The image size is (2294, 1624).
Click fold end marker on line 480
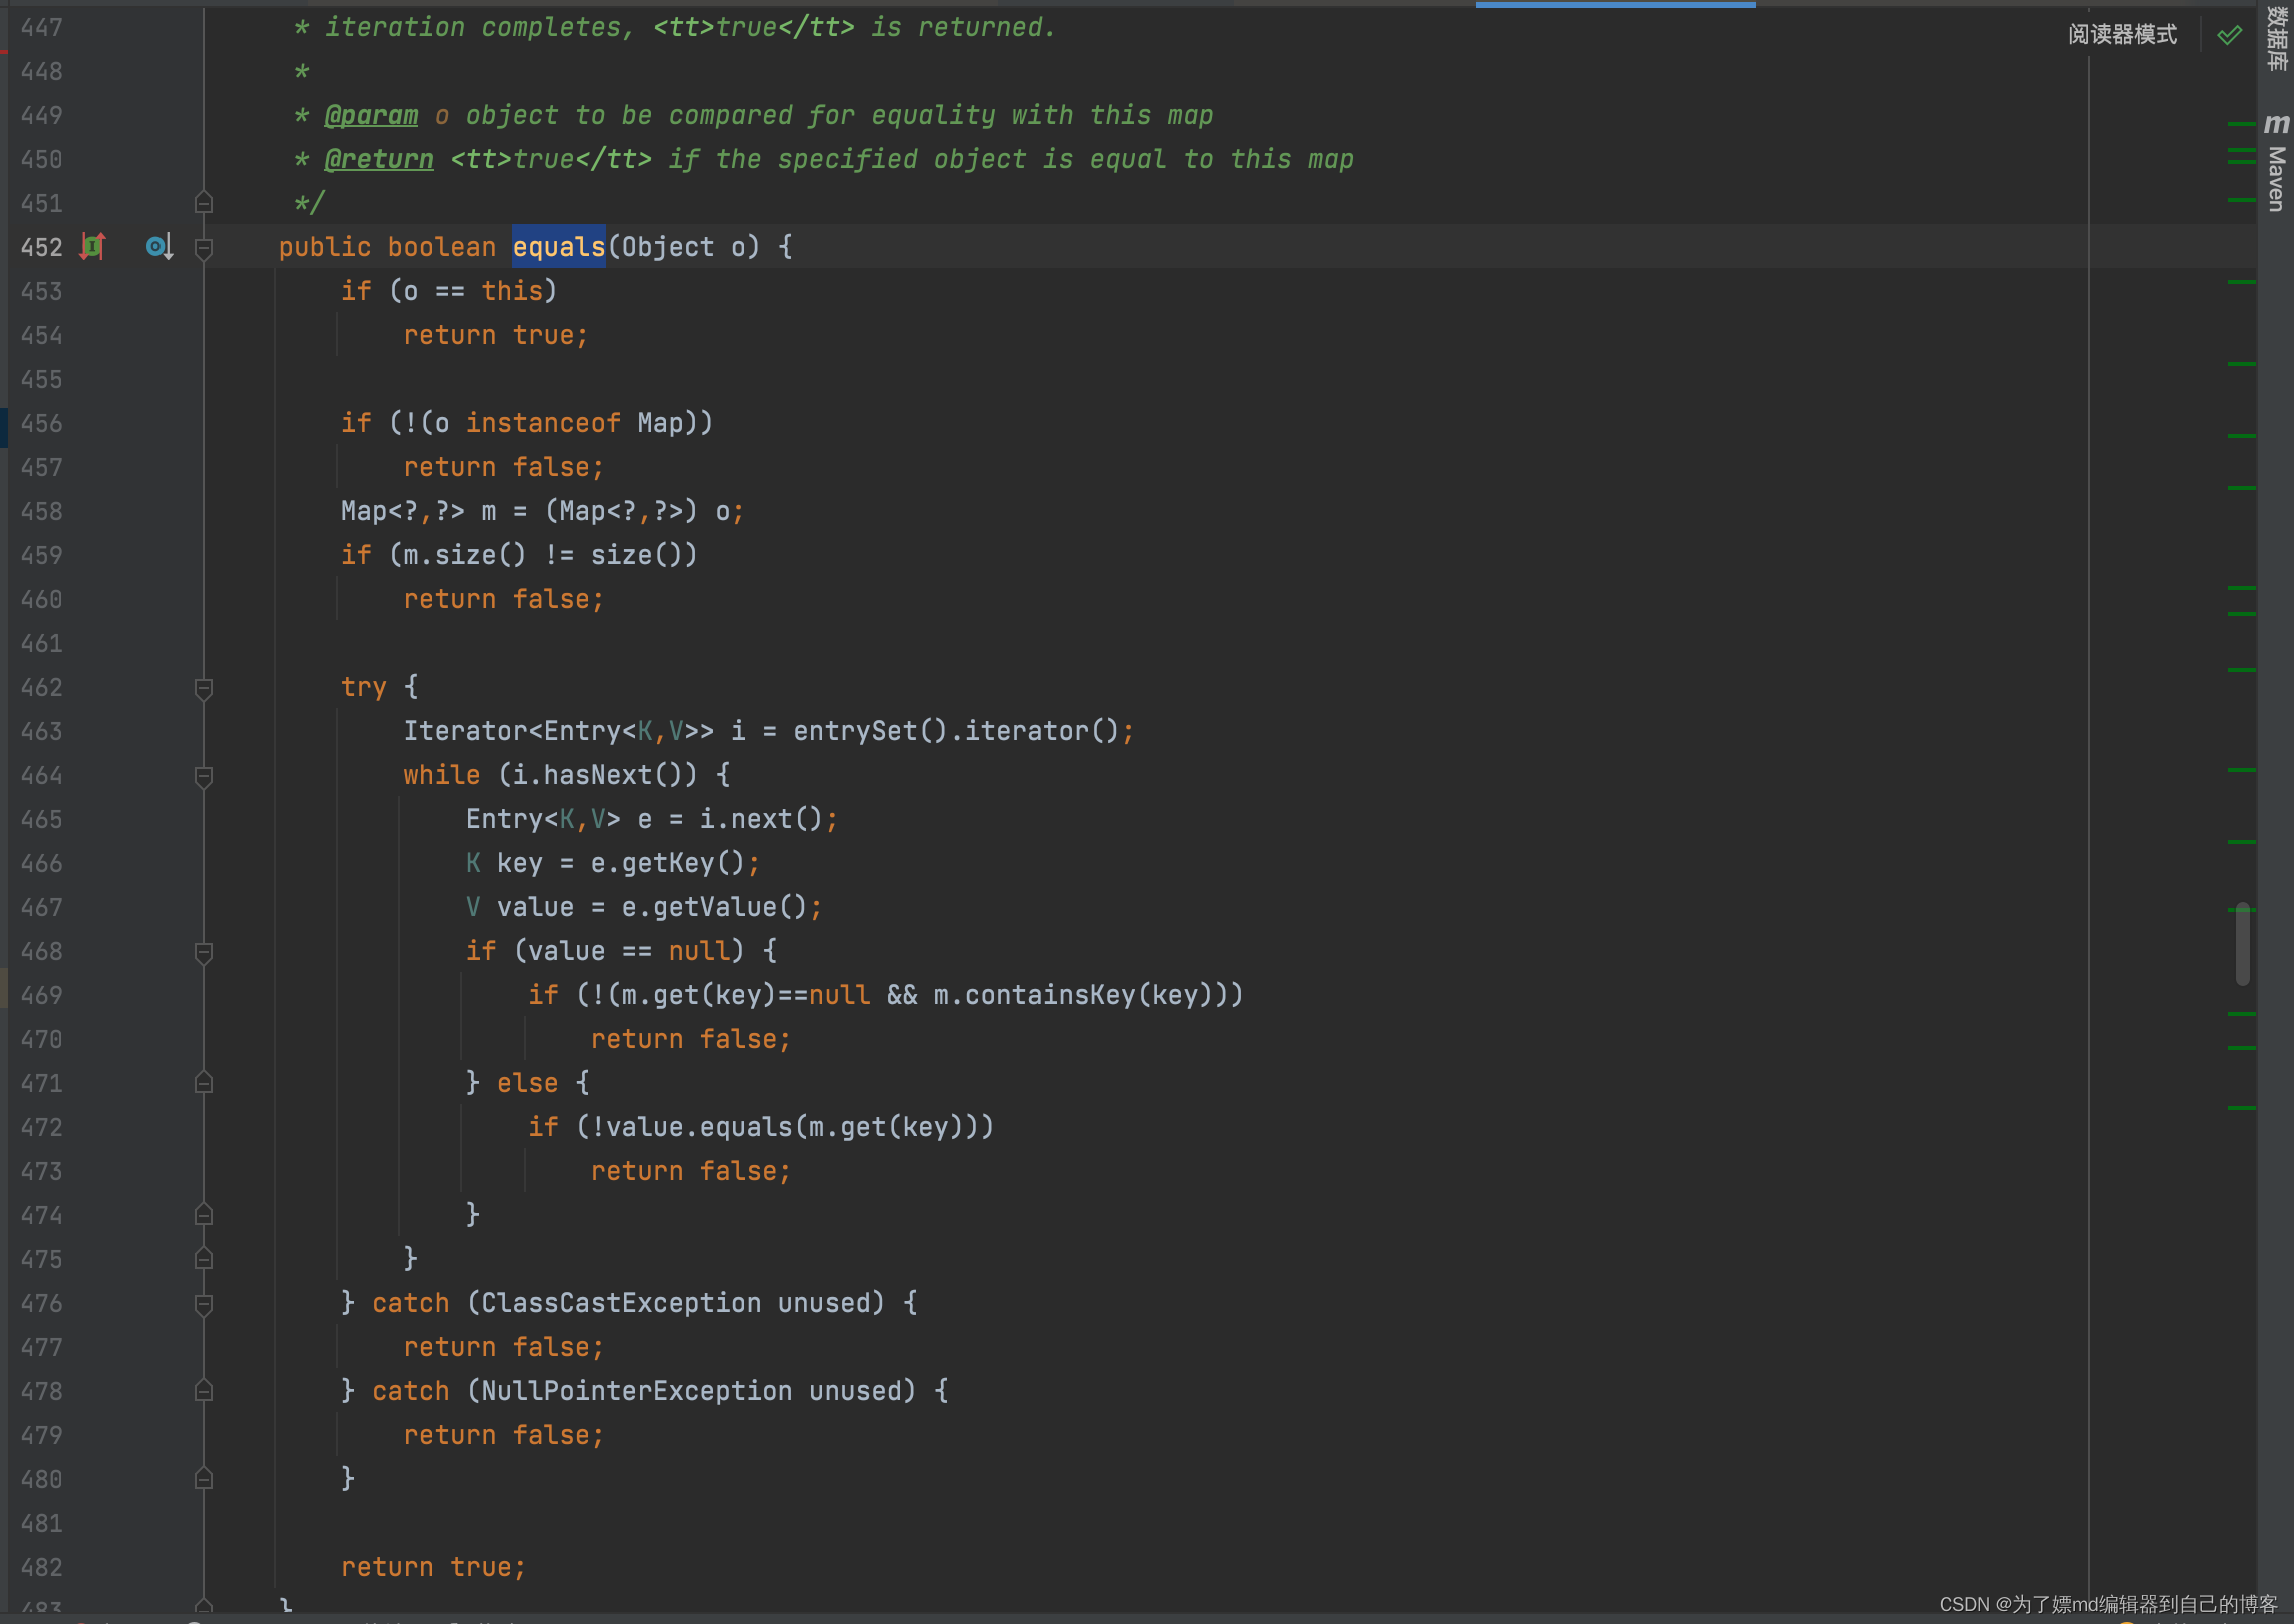pyautogui.click(x=204, y=1479)
